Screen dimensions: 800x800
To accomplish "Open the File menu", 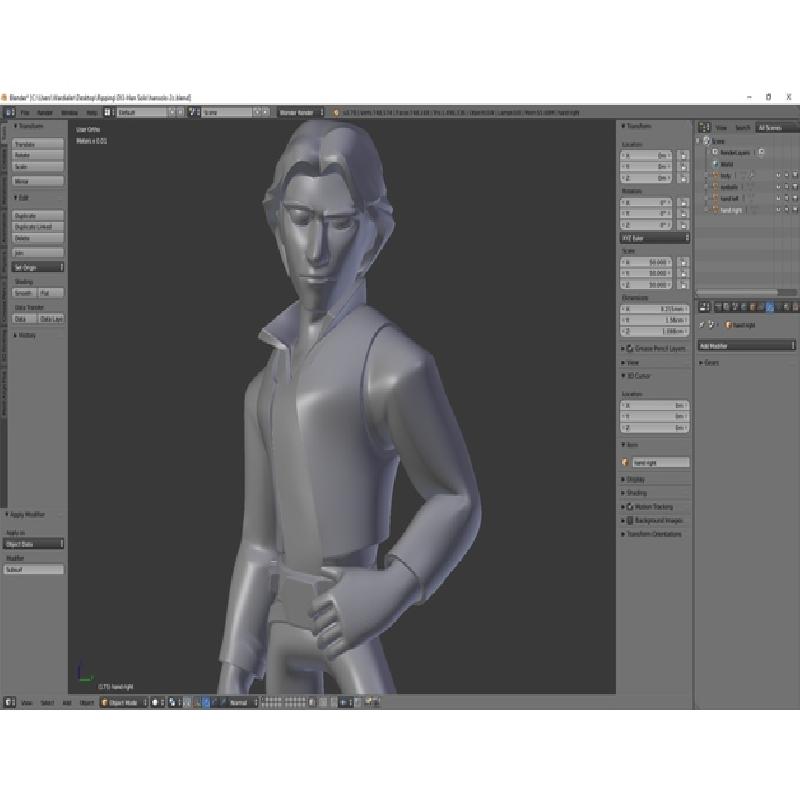I will (25, 113).
